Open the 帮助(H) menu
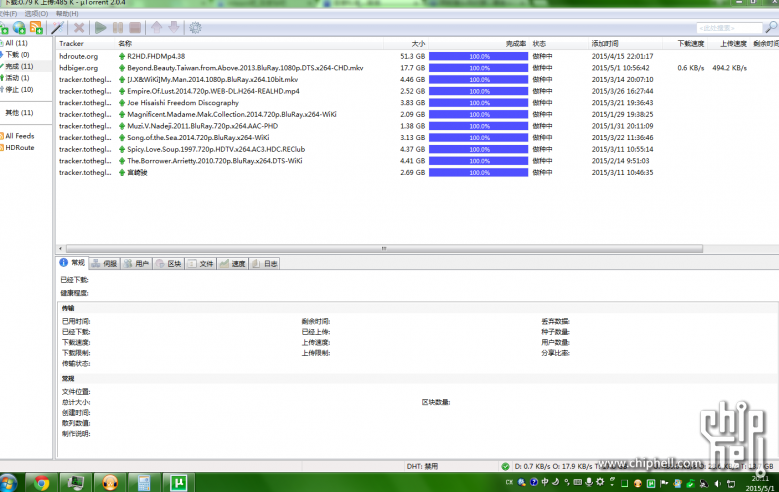The image size is (779, 492). coord(67,14)
